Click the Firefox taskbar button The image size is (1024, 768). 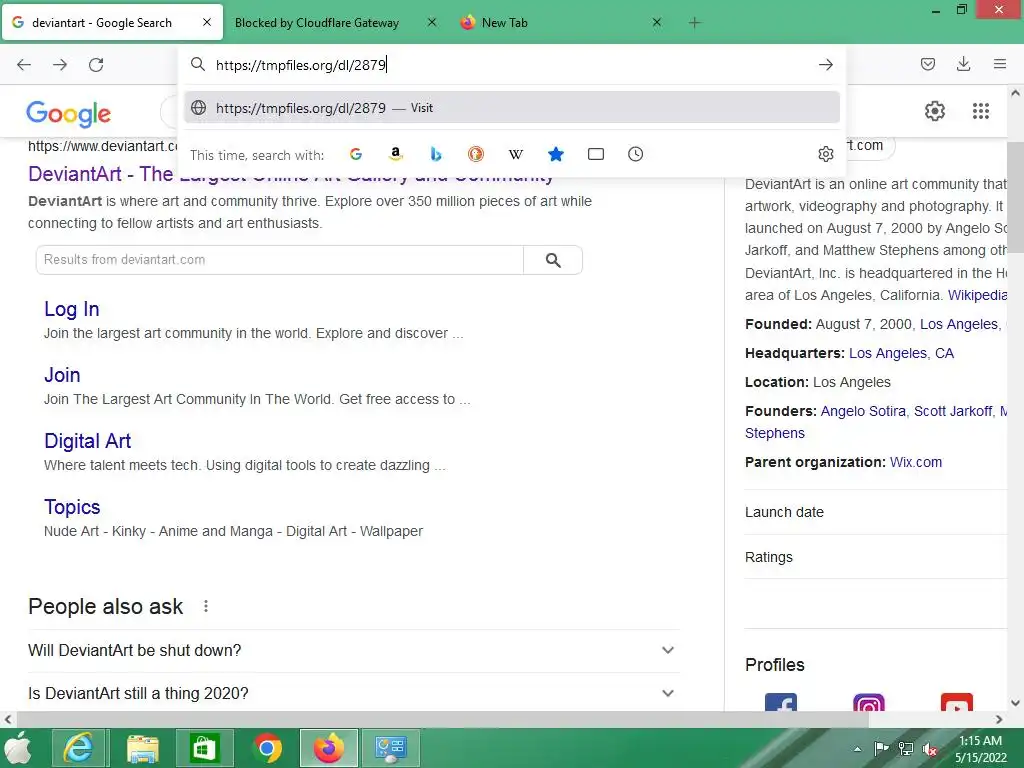coord(328,748)
